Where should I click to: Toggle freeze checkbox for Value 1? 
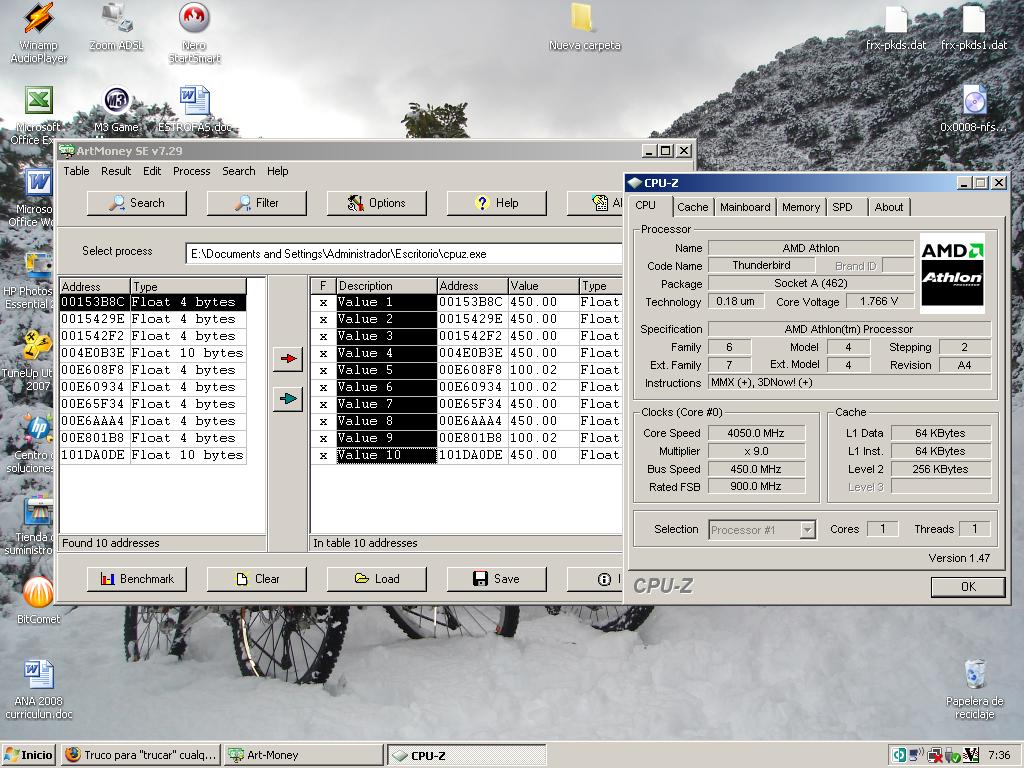point(323,302)
